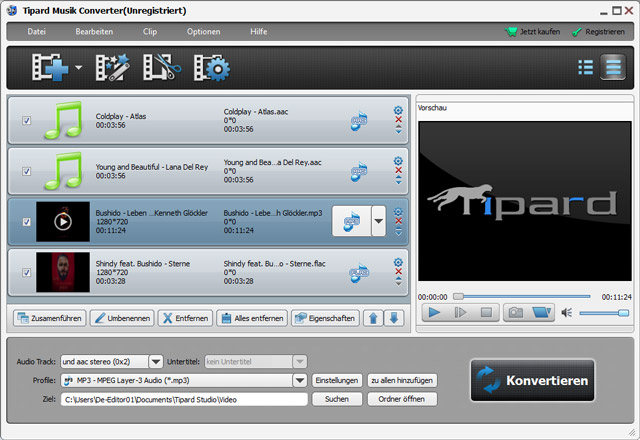640x440 pixels.
Task: Click the Alles entfernen button
Action: 252,318
